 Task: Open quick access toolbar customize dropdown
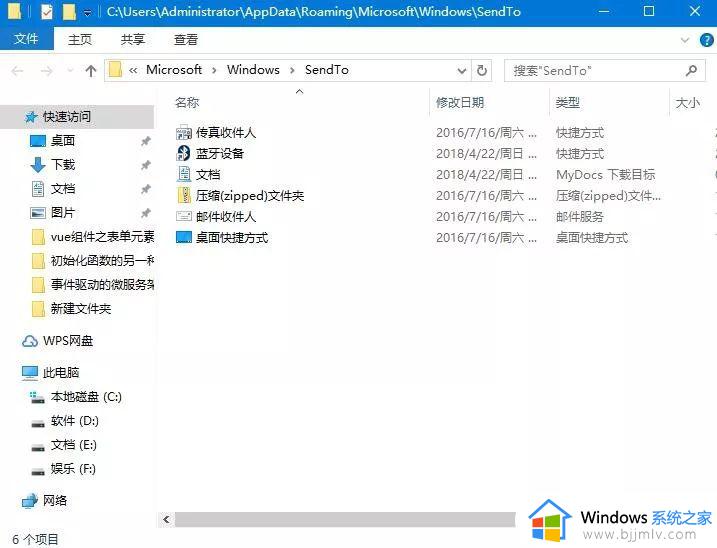point(87,13)
